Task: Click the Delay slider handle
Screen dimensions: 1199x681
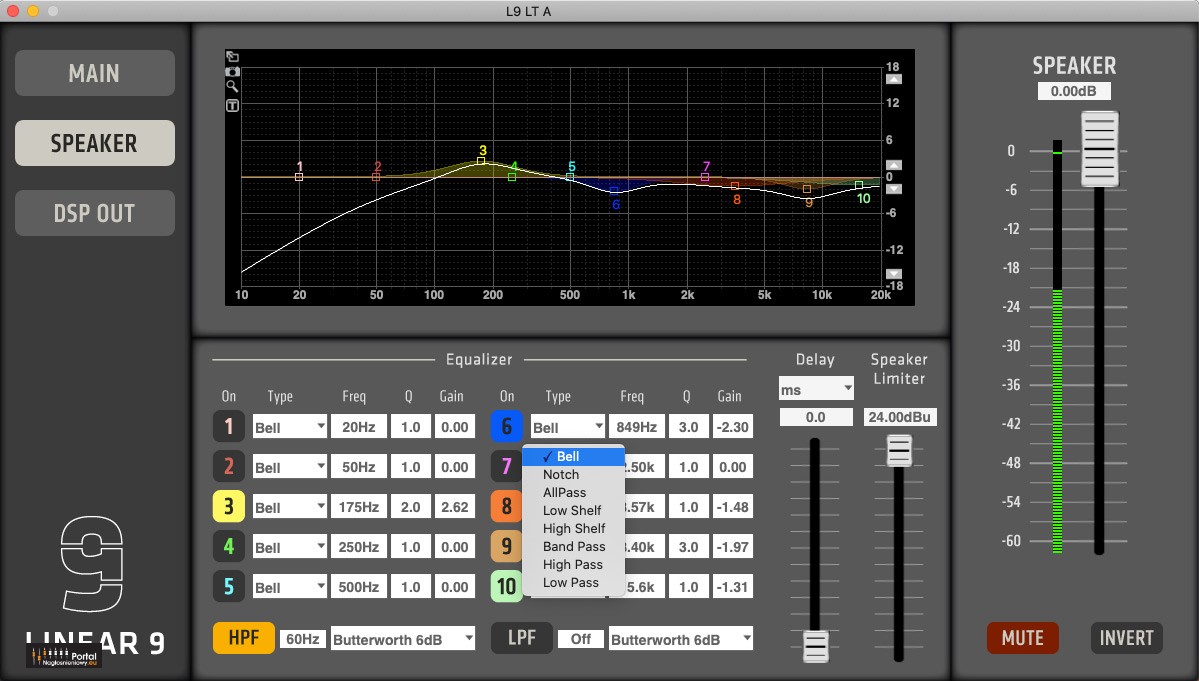Action: 815,647
